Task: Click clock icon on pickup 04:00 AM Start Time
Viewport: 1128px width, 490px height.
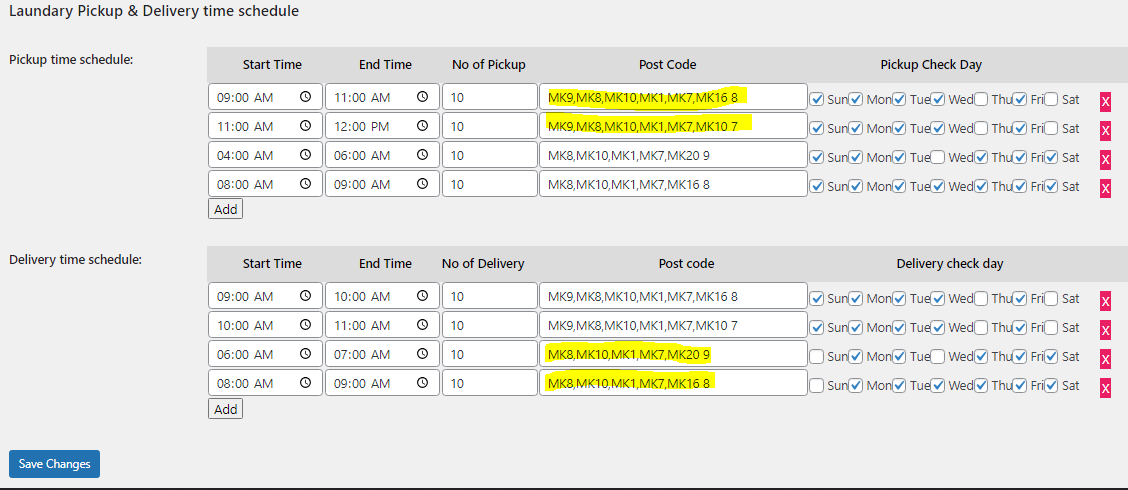Action: [x=305, y=156]
